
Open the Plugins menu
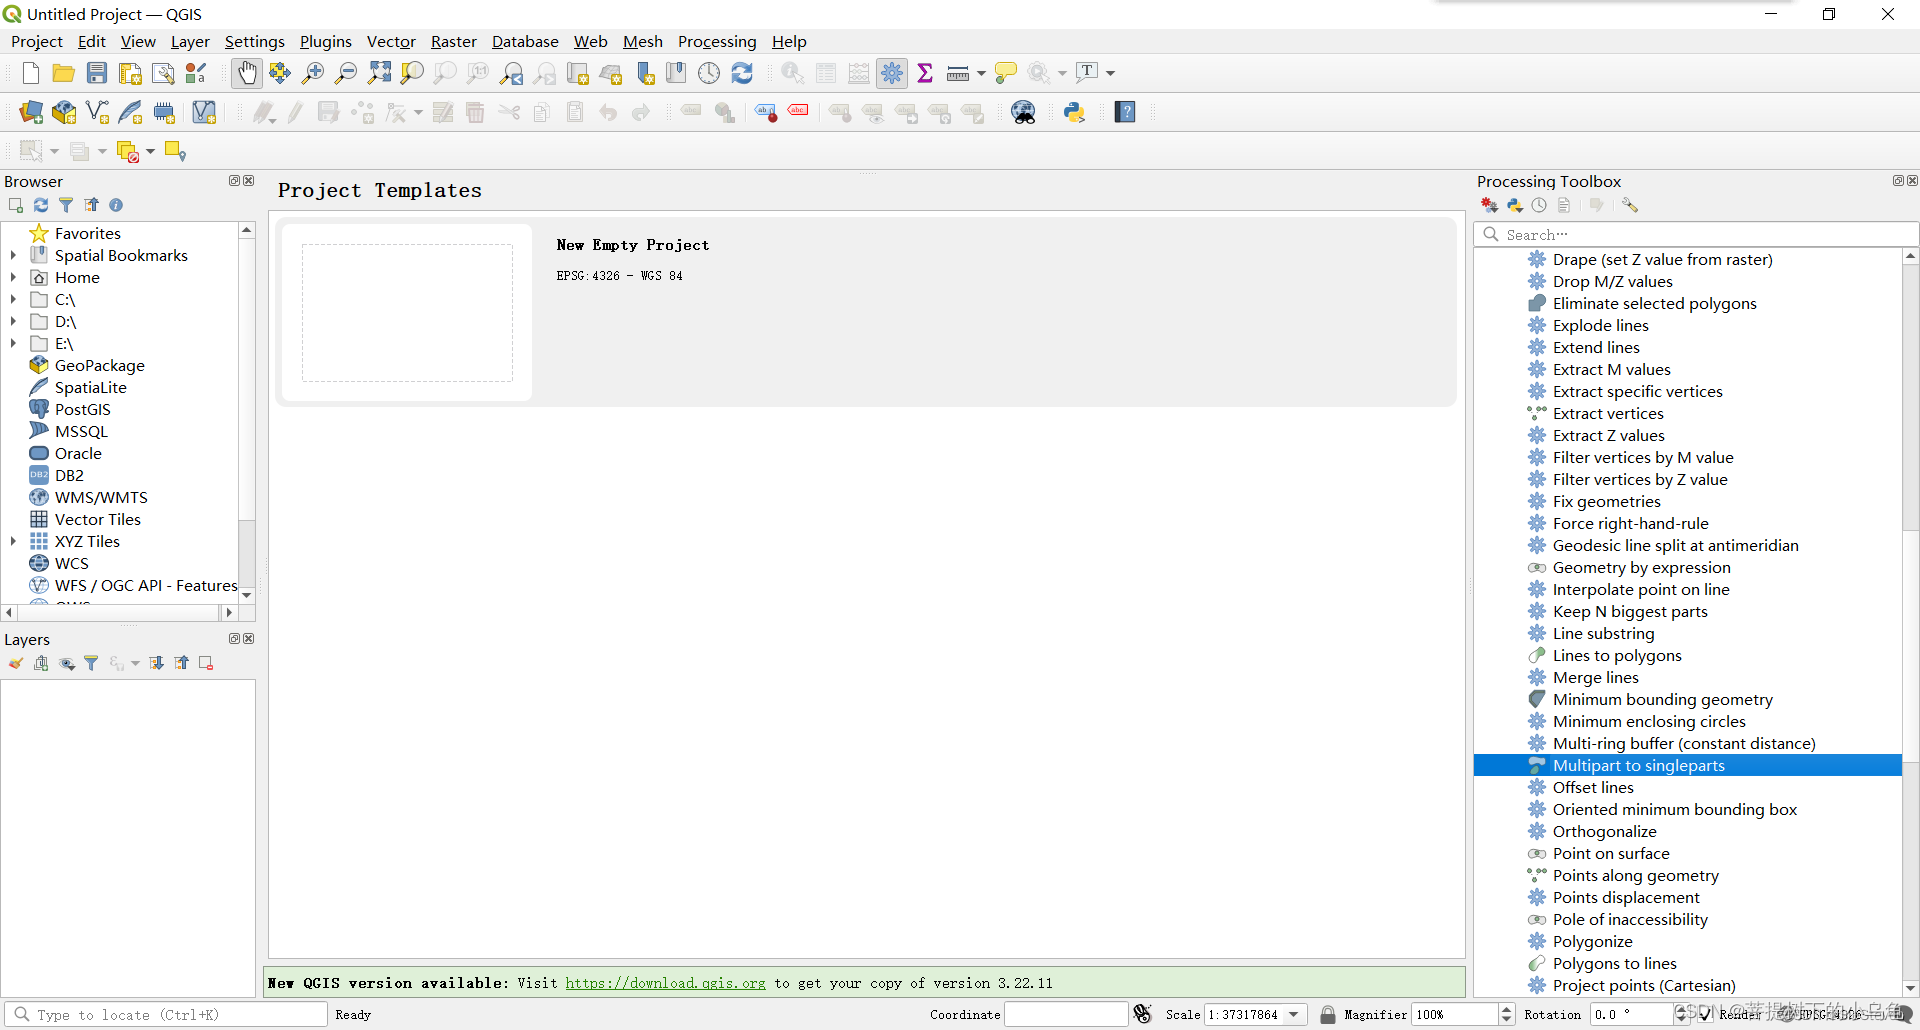coord(326,41)
